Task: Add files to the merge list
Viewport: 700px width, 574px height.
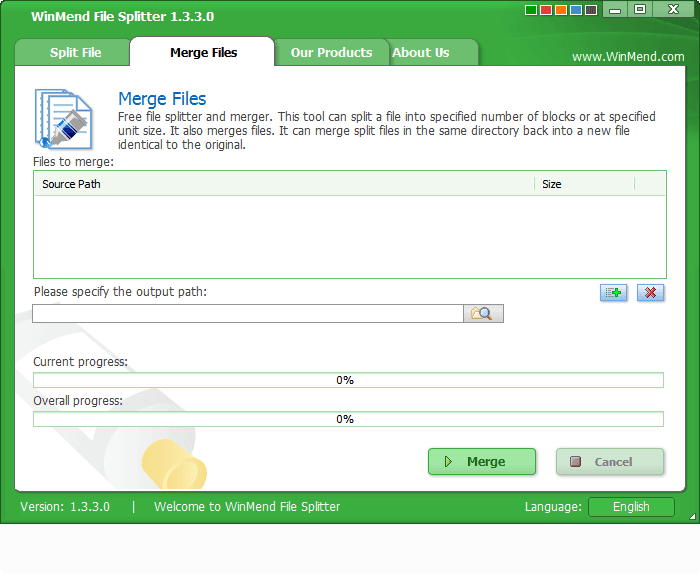Action: (613, 293)
